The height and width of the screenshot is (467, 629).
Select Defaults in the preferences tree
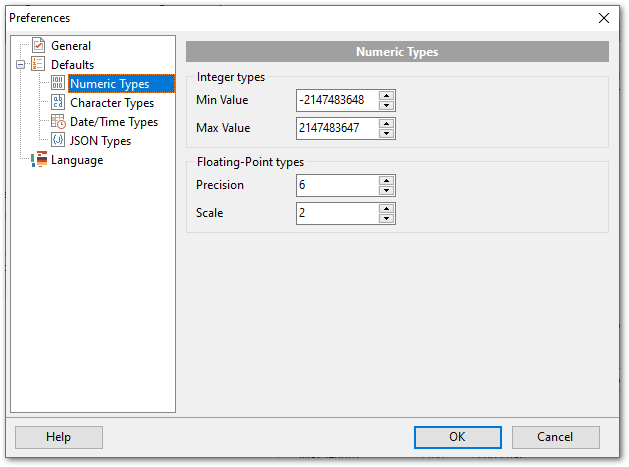[x=73, y=65]
